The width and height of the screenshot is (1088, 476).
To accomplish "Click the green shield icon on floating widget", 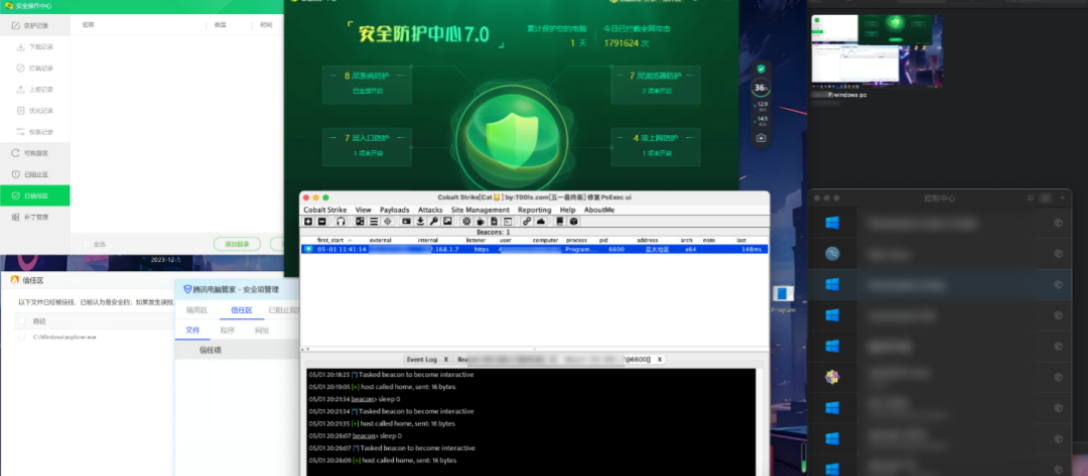I will pos(761,69).
